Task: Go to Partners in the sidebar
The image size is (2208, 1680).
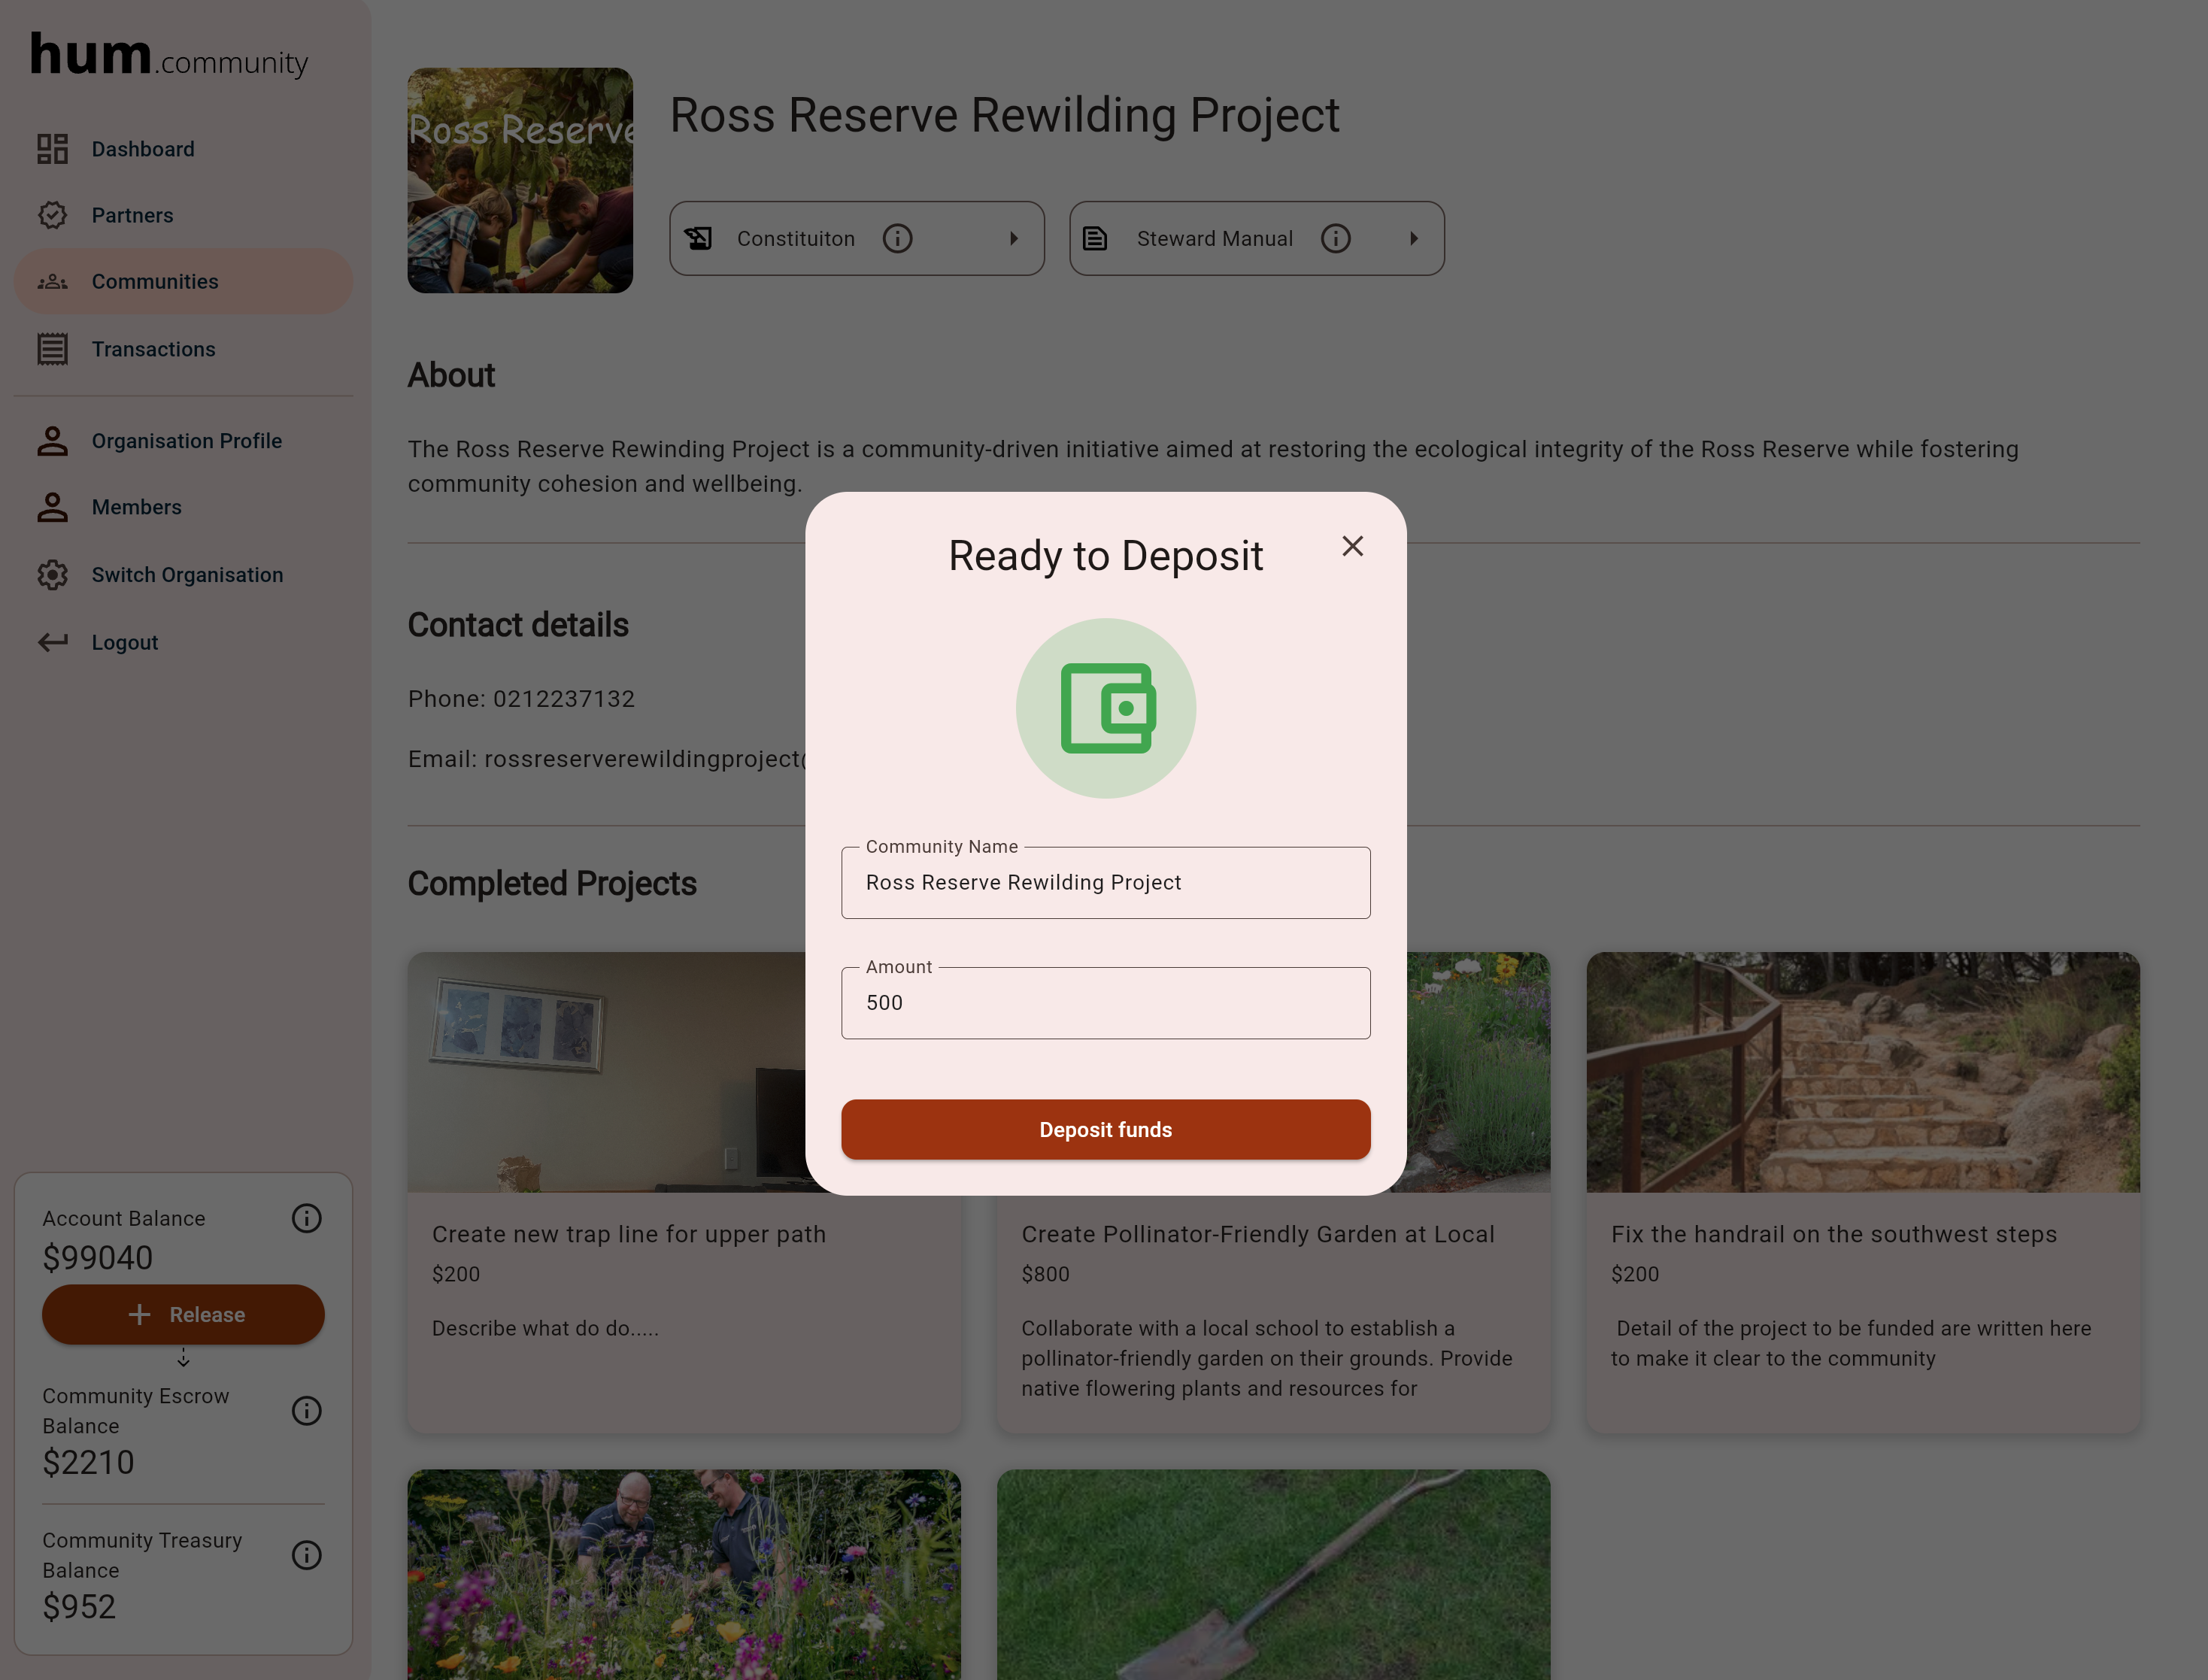Action: click(132, 215)
